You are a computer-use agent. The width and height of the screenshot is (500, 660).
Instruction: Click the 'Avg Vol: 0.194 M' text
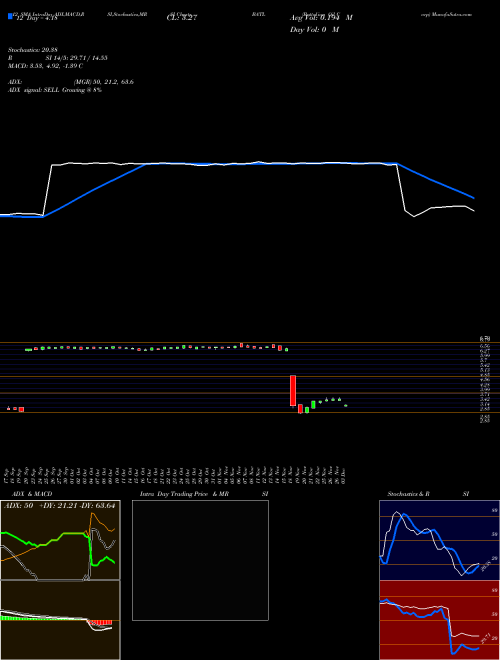coord(321,18)
